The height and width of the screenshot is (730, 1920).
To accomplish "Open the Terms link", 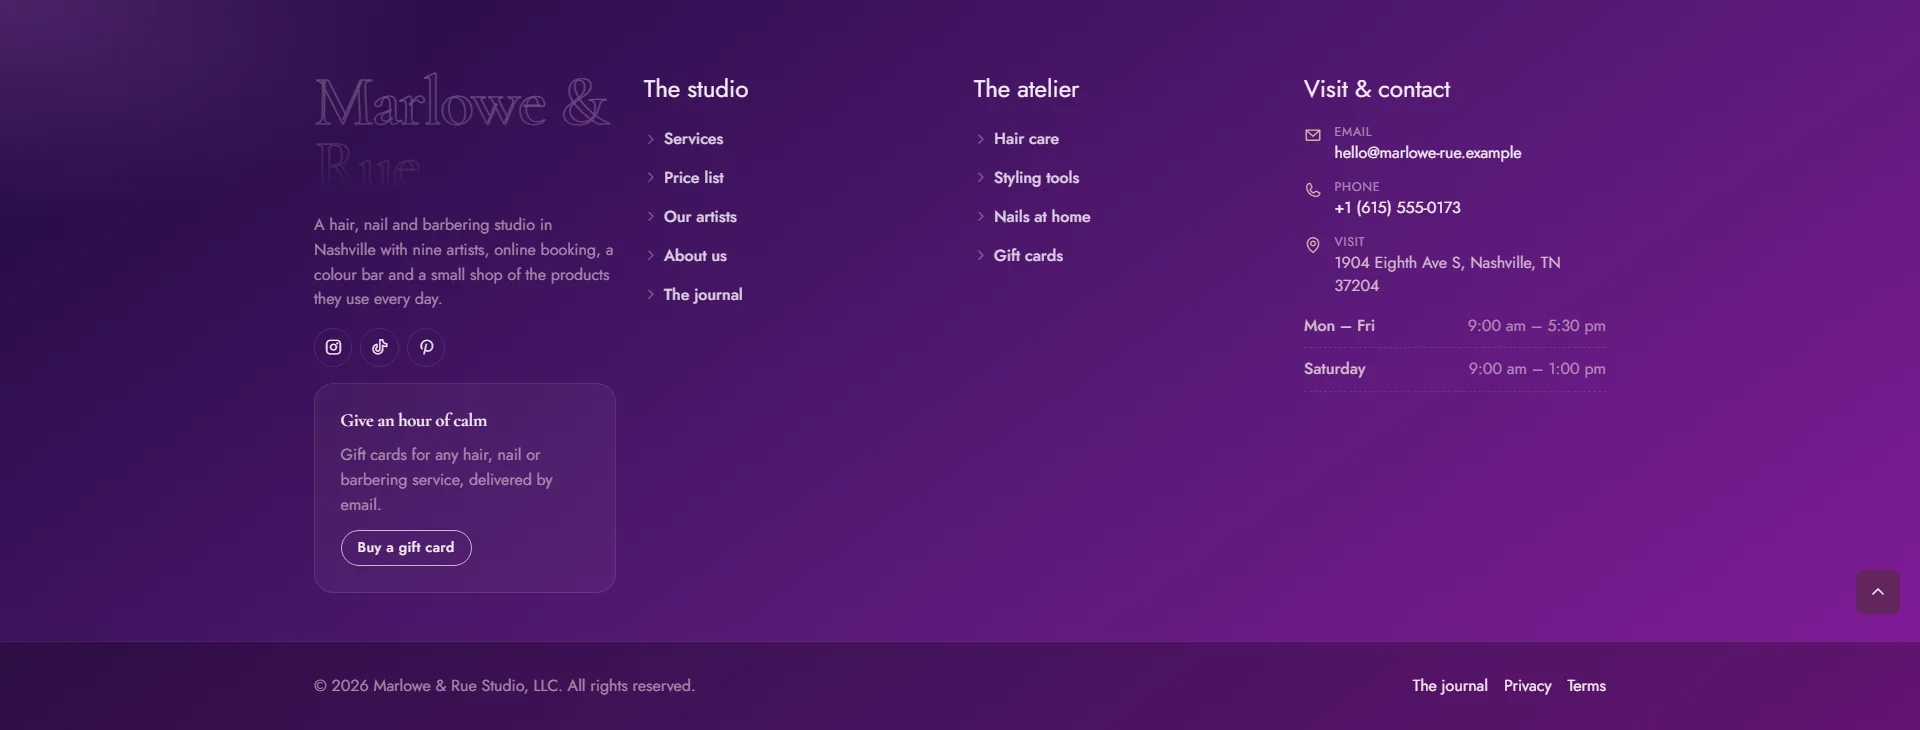I will point(1586,686).
